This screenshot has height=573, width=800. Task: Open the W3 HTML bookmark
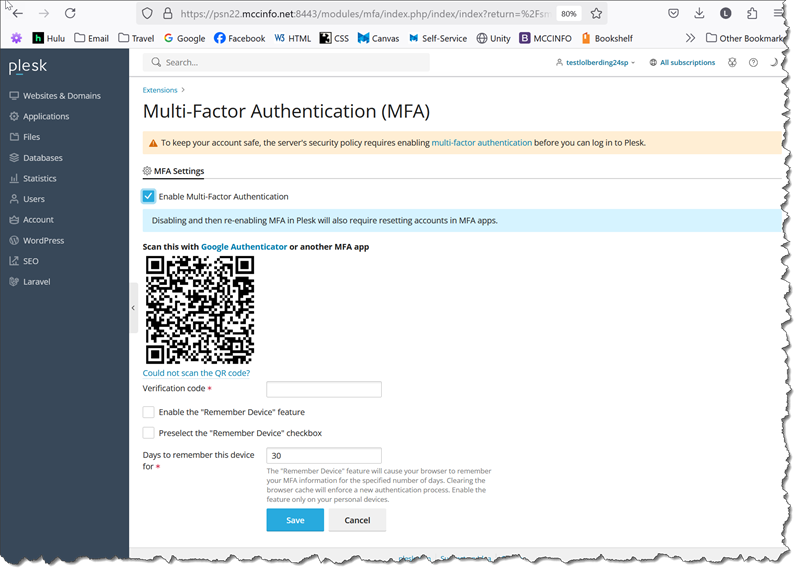[x=293, y=38]
